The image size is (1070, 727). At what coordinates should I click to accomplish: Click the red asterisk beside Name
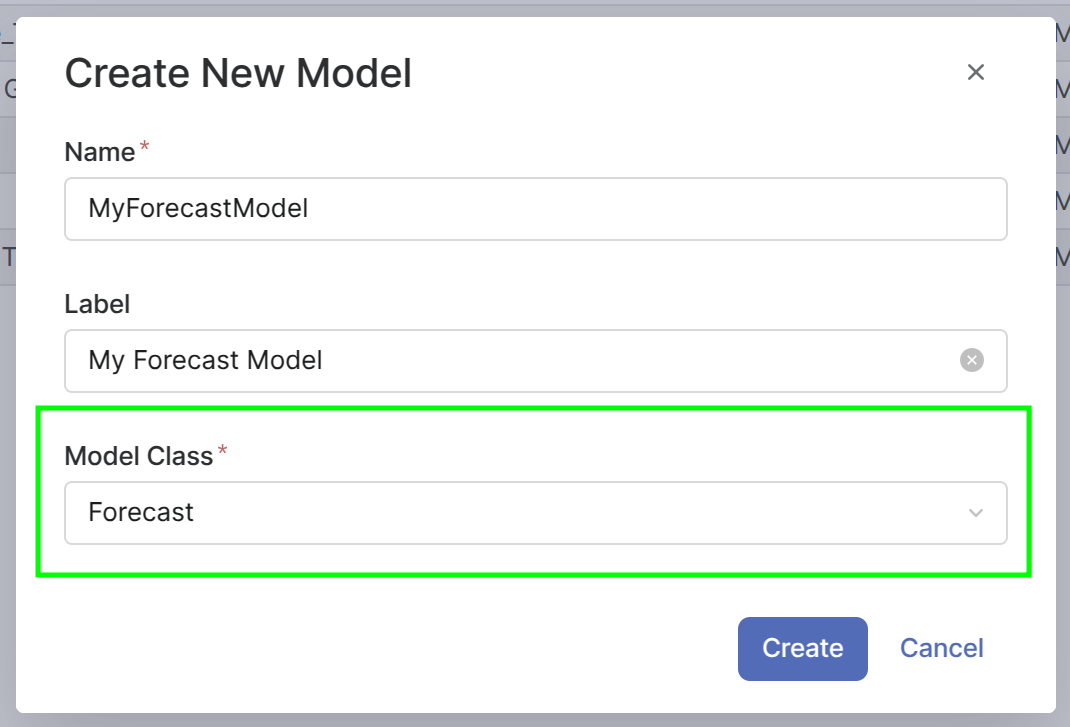(x=145, y=149)
